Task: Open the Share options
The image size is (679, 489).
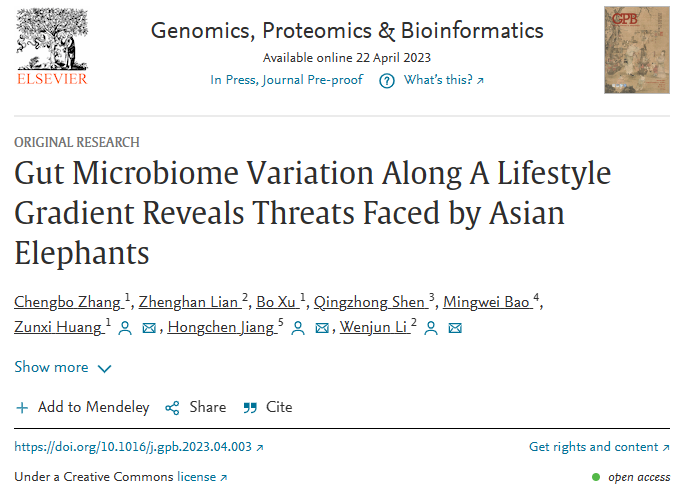Action: (x=196, y=407)
